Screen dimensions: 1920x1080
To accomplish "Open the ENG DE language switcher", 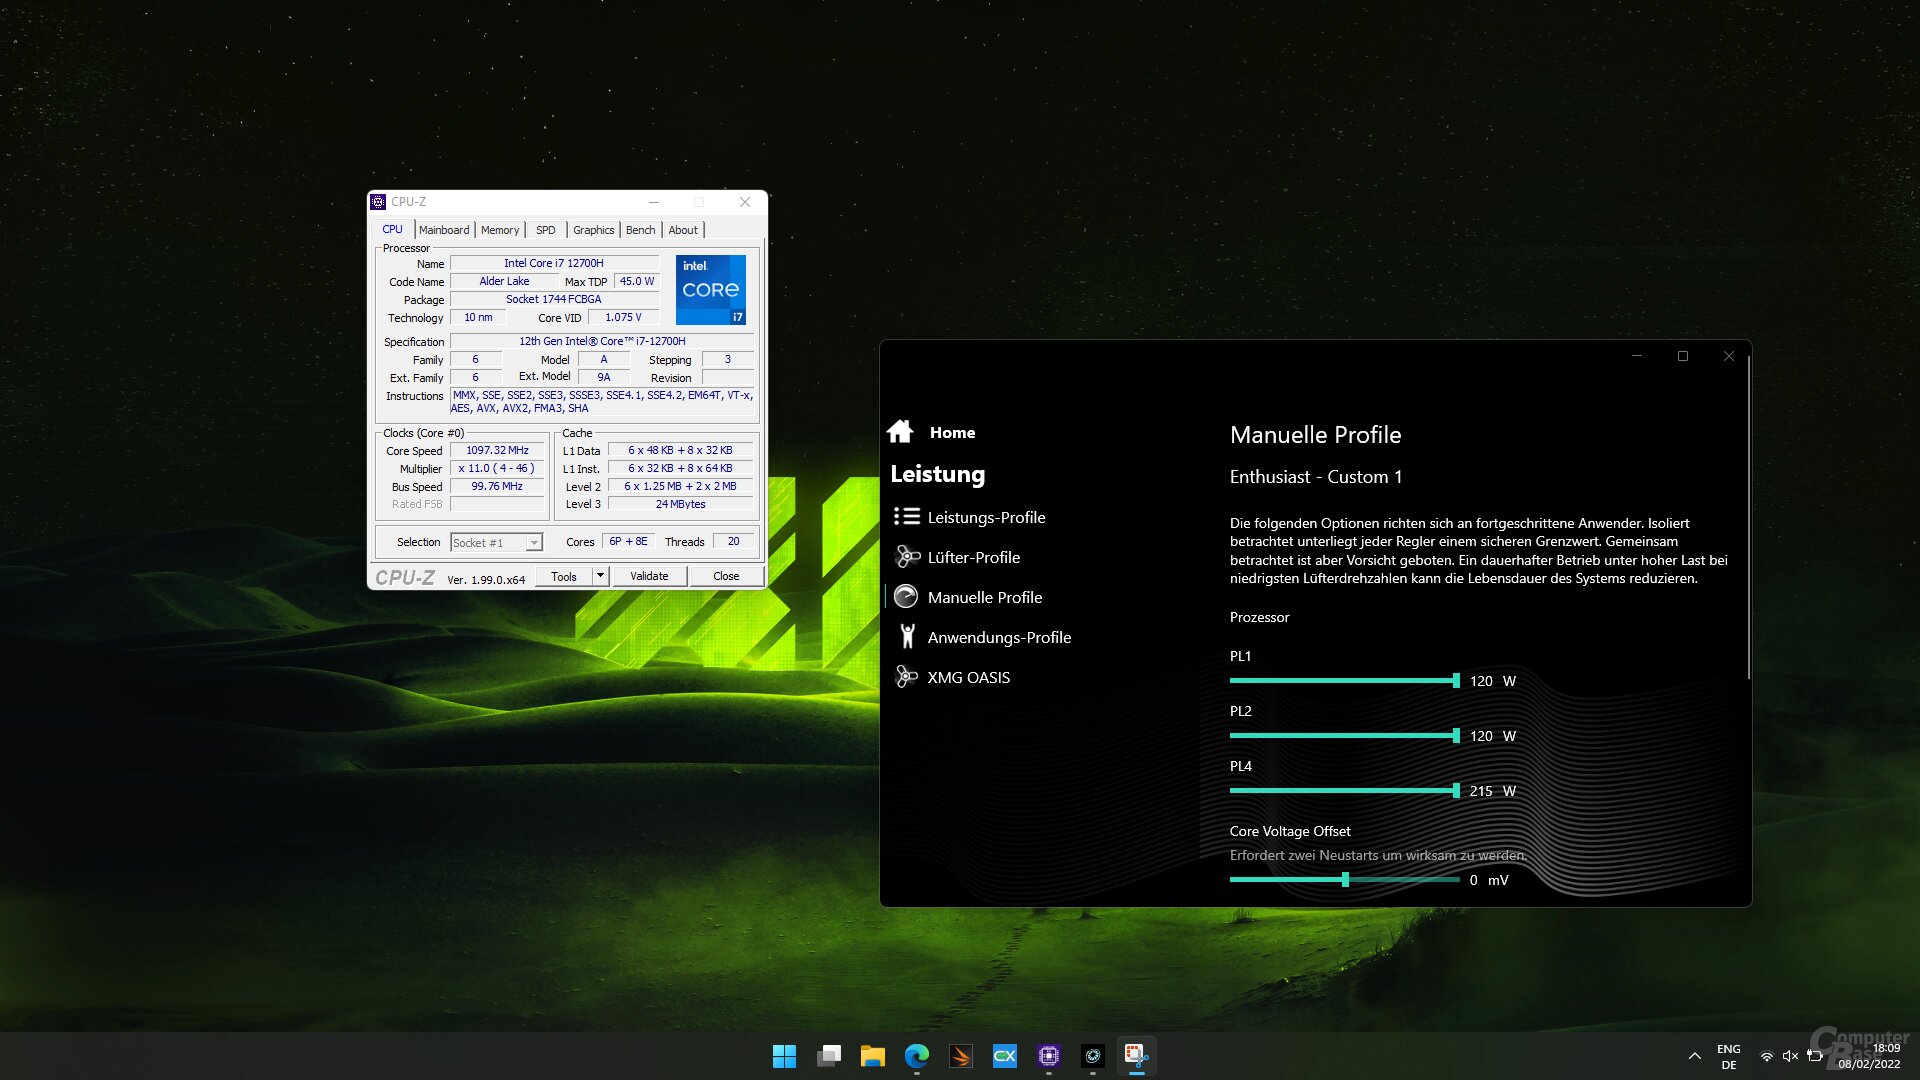I will point(1729,1056).
